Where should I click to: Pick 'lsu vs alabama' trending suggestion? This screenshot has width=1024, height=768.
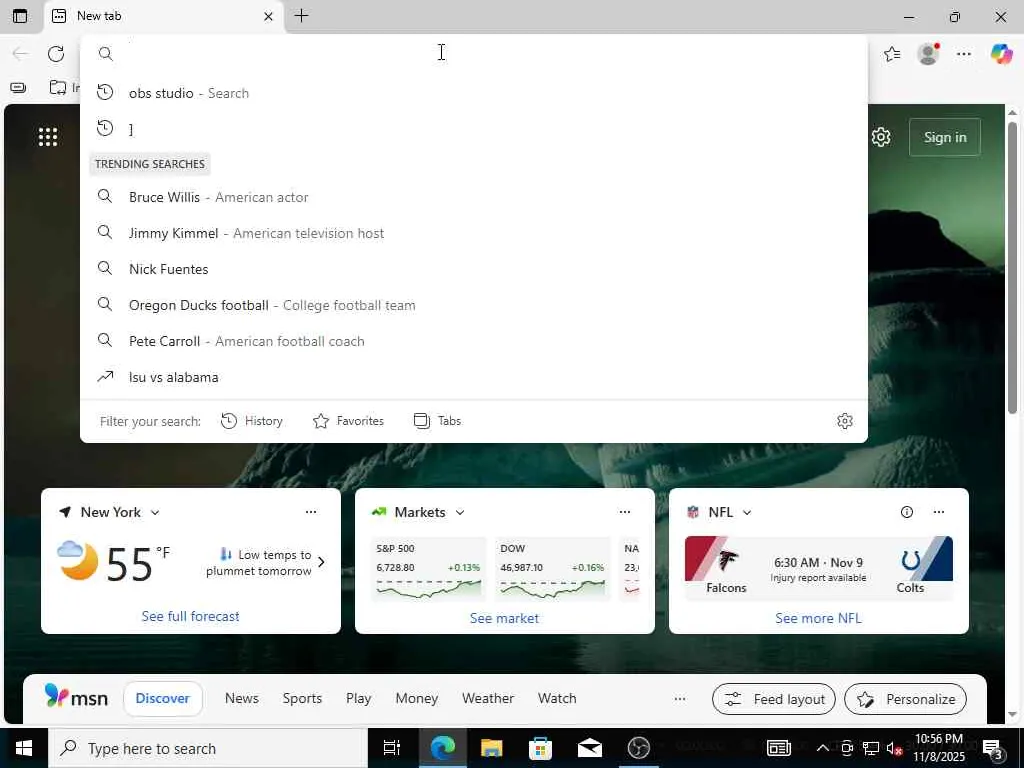[x=473, y=376]
